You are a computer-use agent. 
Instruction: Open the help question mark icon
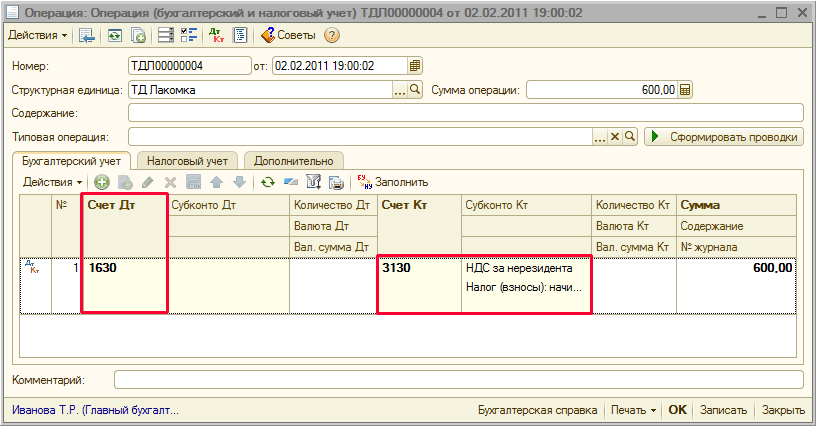pos(332,35)
